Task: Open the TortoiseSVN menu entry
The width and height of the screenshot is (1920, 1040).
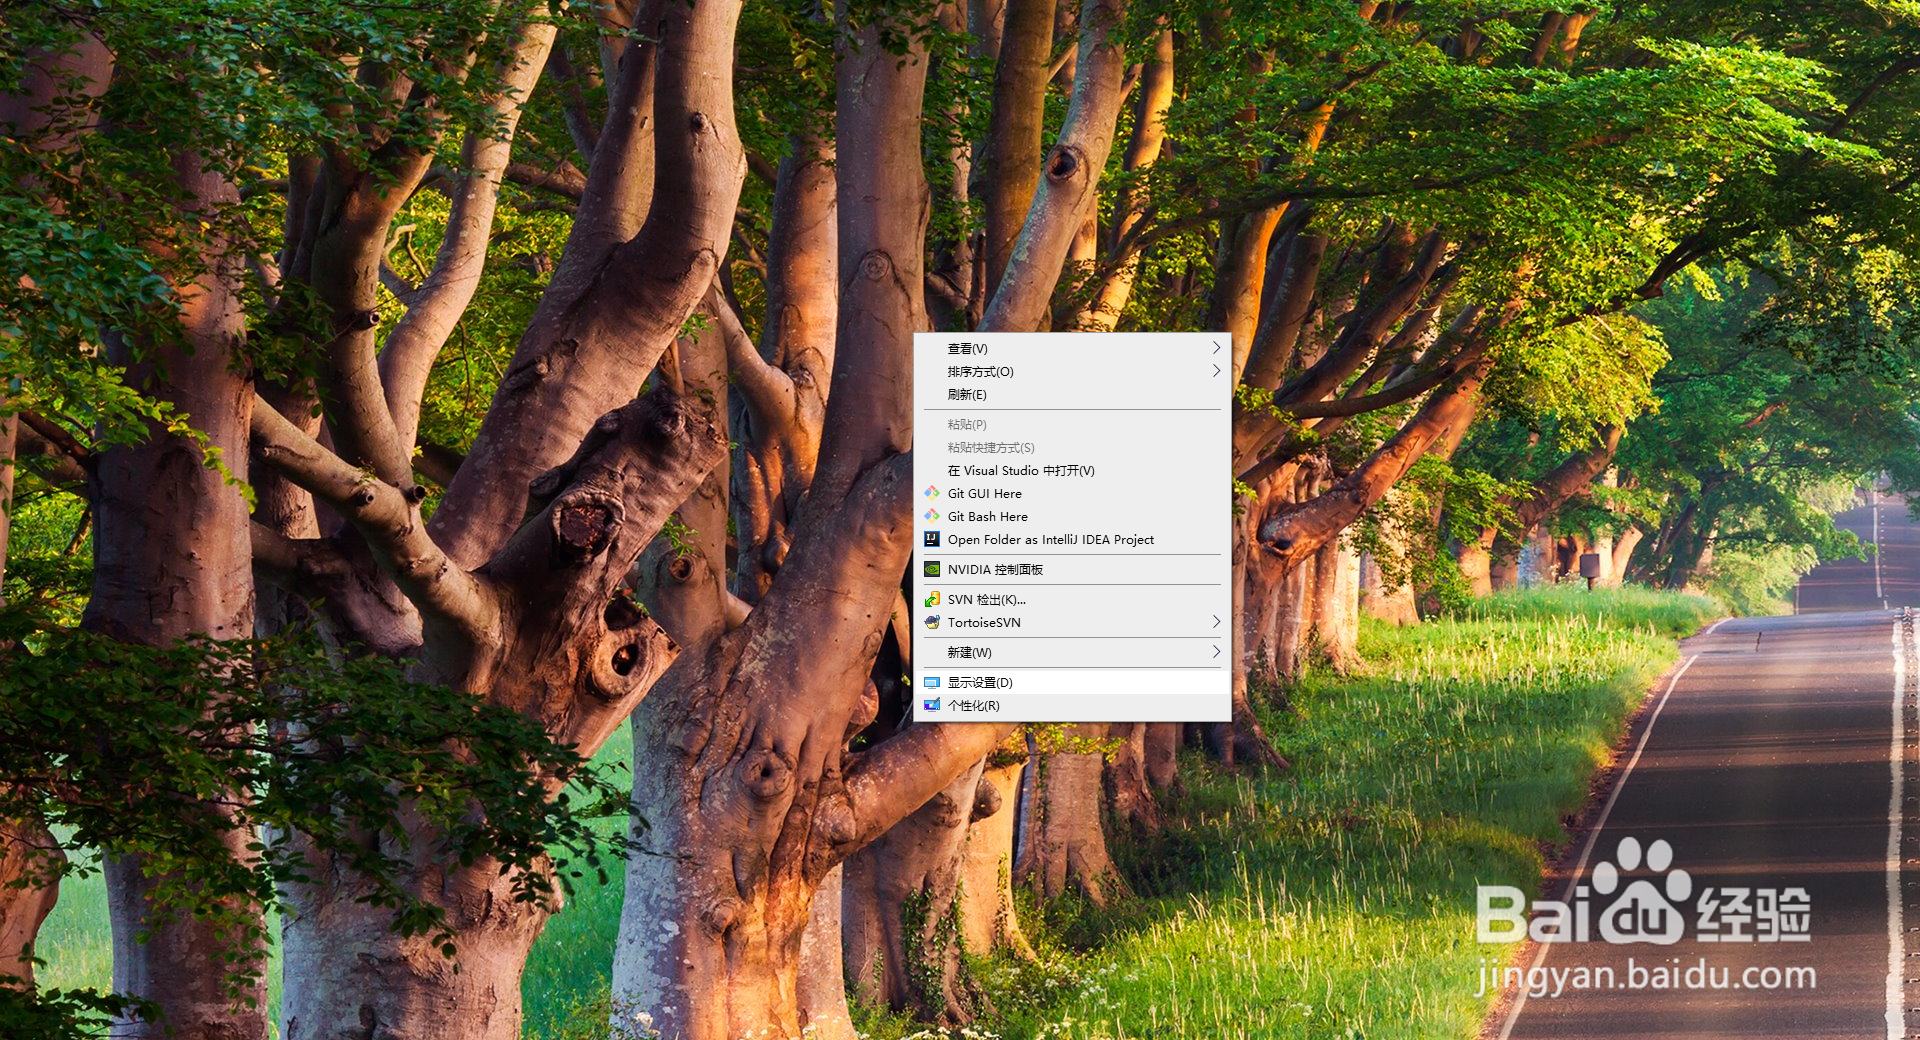Action: click(1072, 622)
